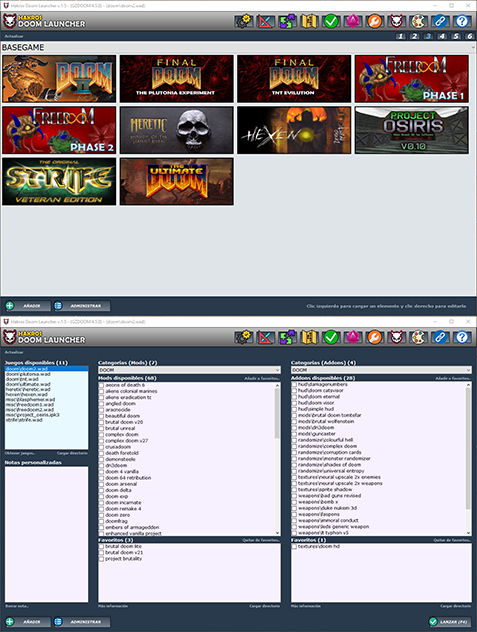Image resolution: width=477 pixels, height=632 pixels.
Task: Click Borrar nota link below notes box
Action: point(17,606)
